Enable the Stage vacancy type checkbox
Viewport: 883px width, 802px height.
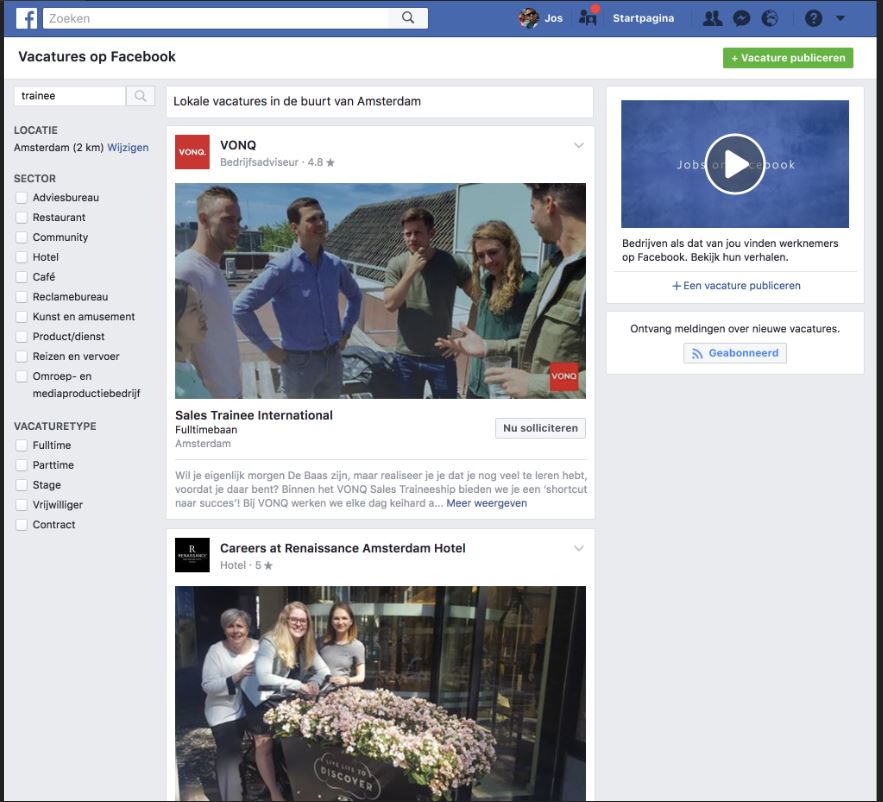point(21,484)
